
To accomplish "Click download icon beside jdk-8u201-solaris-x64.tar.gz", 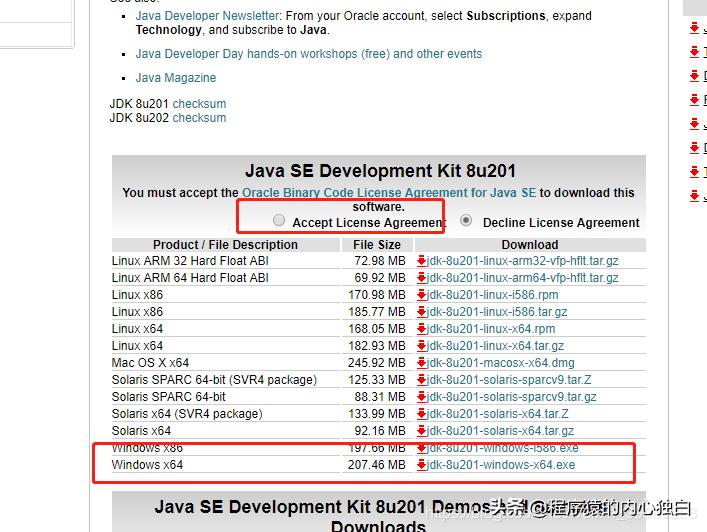I will 422,431.
